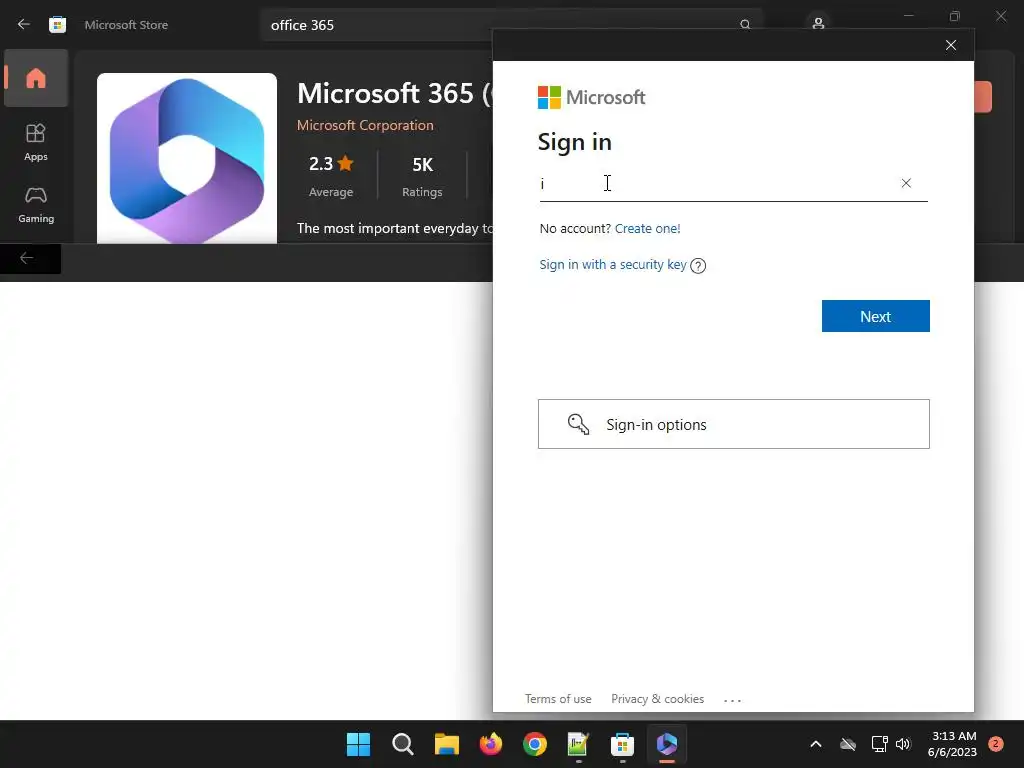This screenshot has height=768, width=1024.
Task: Open the user account profile icon
Action: (818, 24)
